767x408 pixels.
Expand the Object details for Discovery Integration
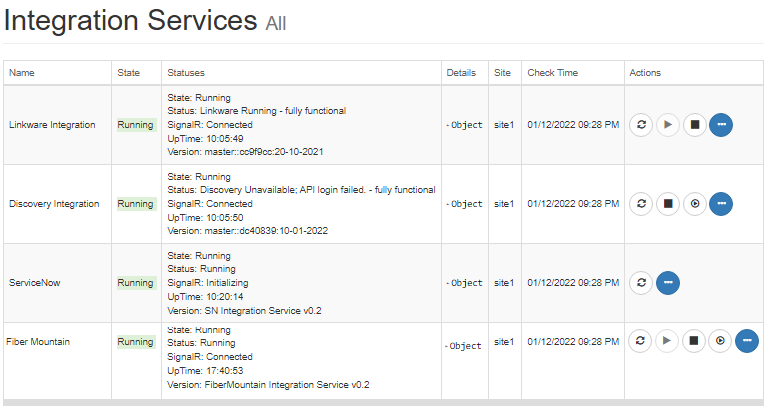click(464, 204)
